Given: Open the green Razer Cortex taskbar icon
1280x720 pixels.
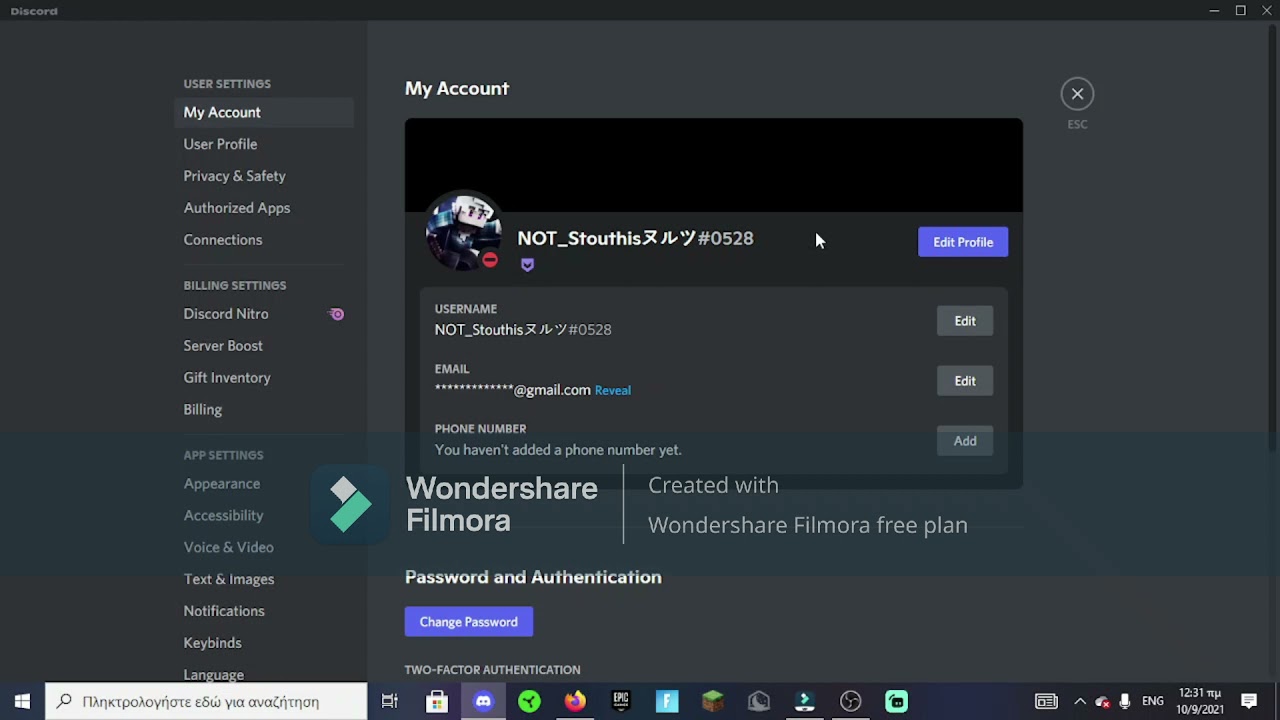Looking at the screenshot, I should [x=530, y=702].
